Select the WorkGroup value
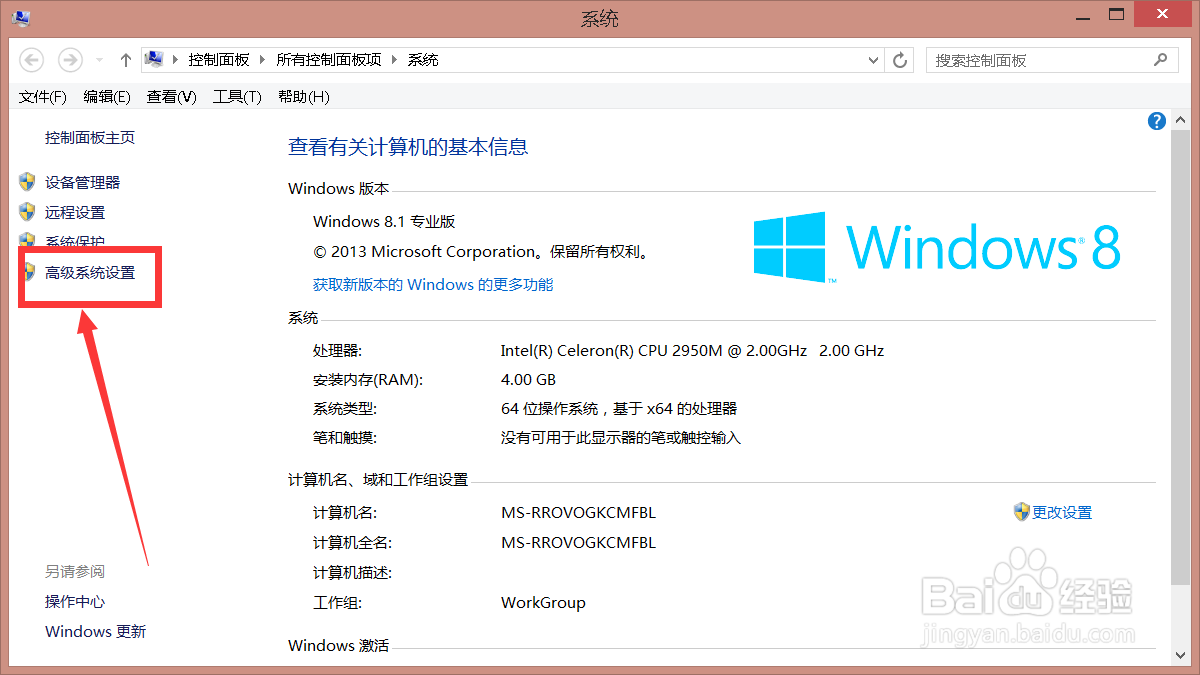The width and height of the screenshot is (1200, 675). tap(543, 603)
